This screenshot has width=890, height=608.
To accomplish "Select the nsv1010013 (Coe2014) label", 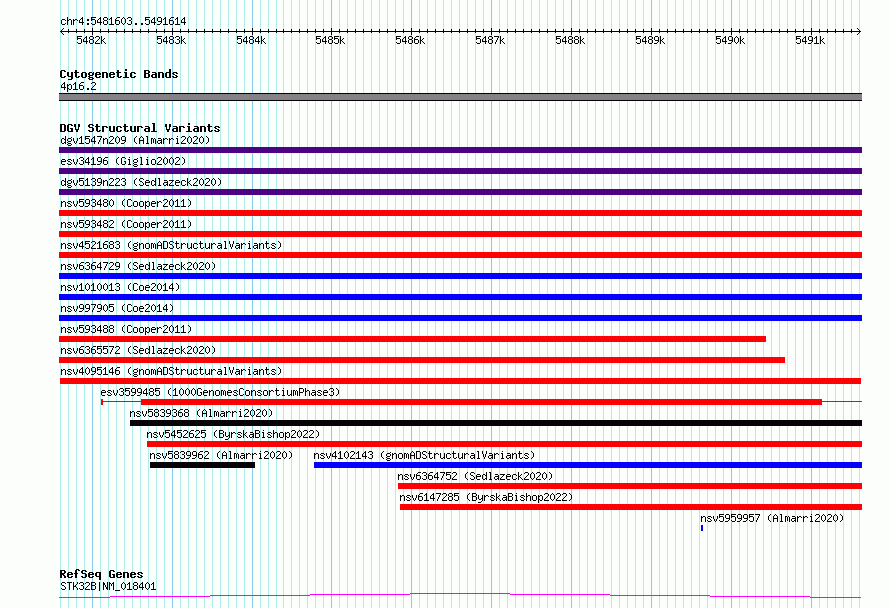I will pyautogui.click(x=120, y=287).
